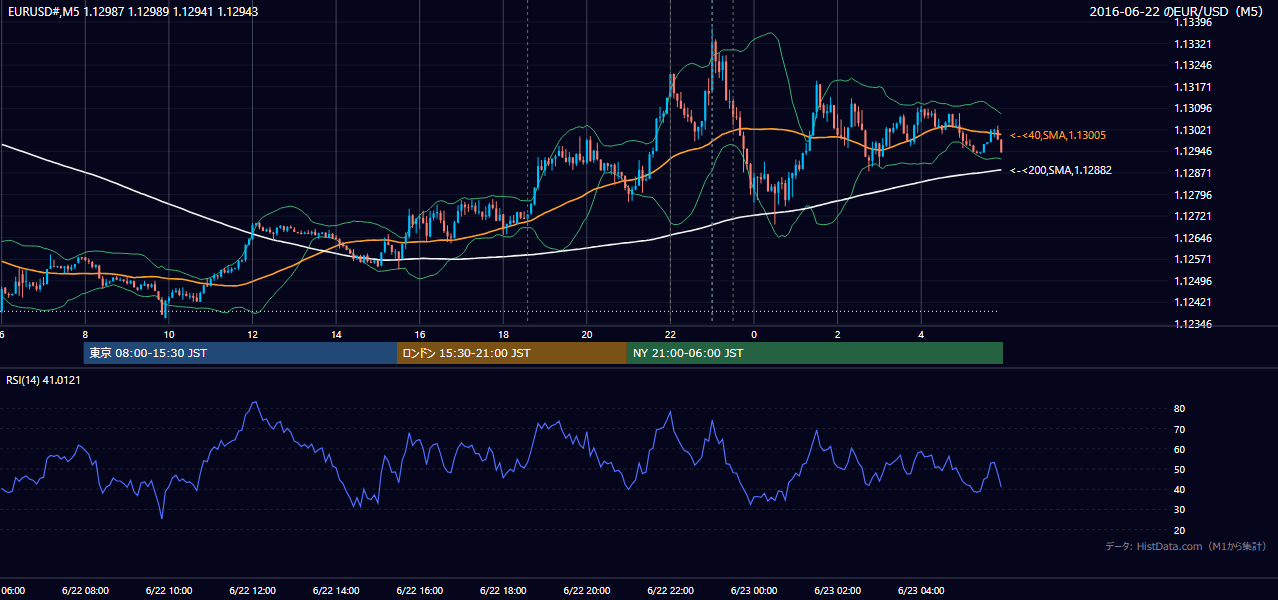1278x600 pixels.
Task: Click price axis label 1.13246
Action: (x=1193, y=65)
